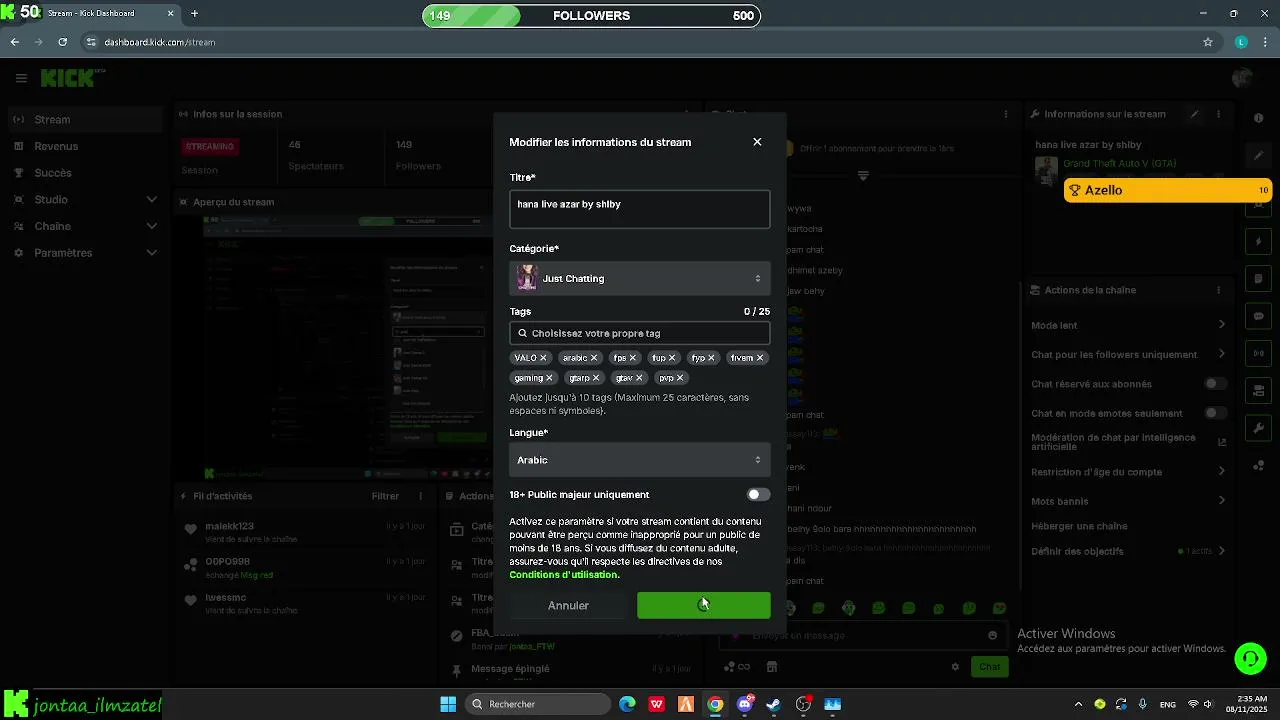Remove the gaming tag
This screenshot has width=1280, height=720.
pos(549,378)
